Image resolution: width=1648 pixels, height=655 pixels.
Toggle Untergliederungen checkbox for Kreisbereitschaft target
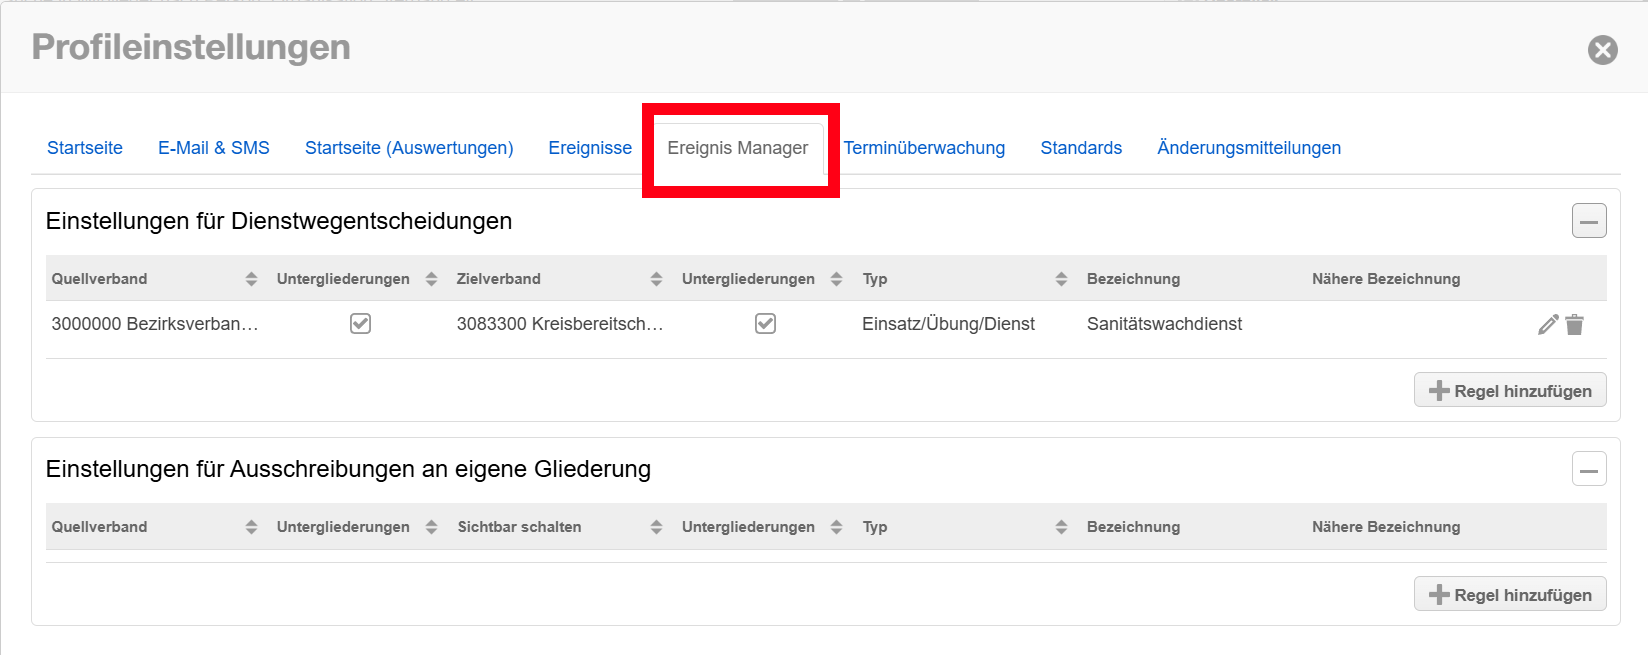pos(766,324)
